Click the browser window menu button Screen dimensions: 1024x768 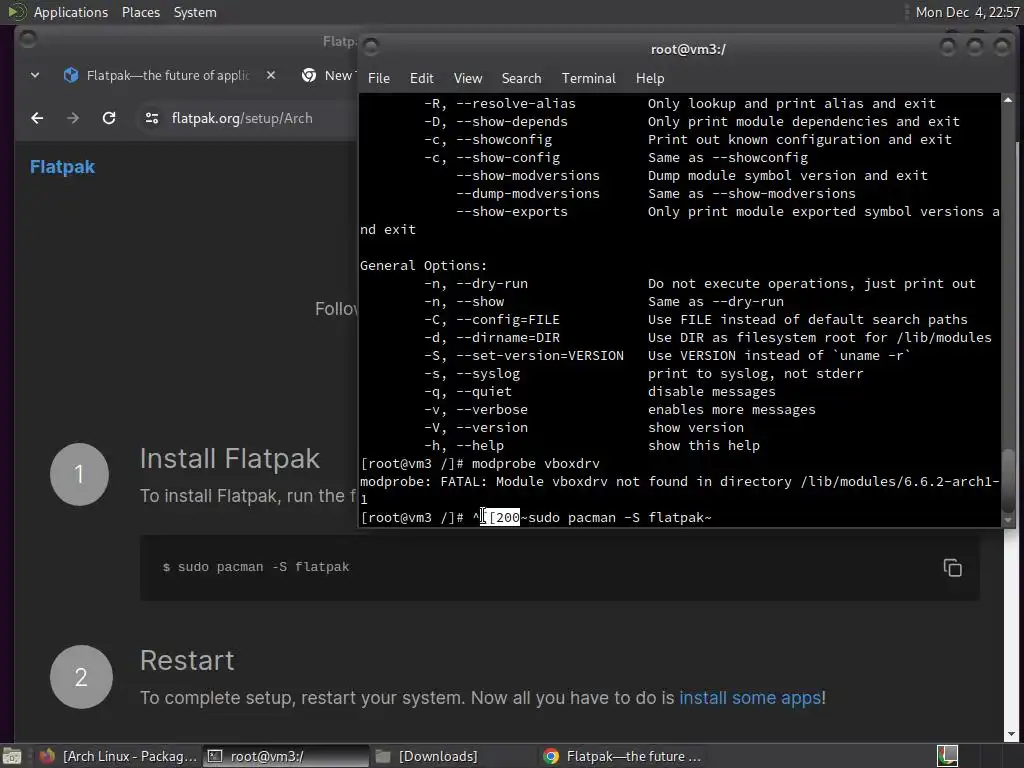pos(27,39)
